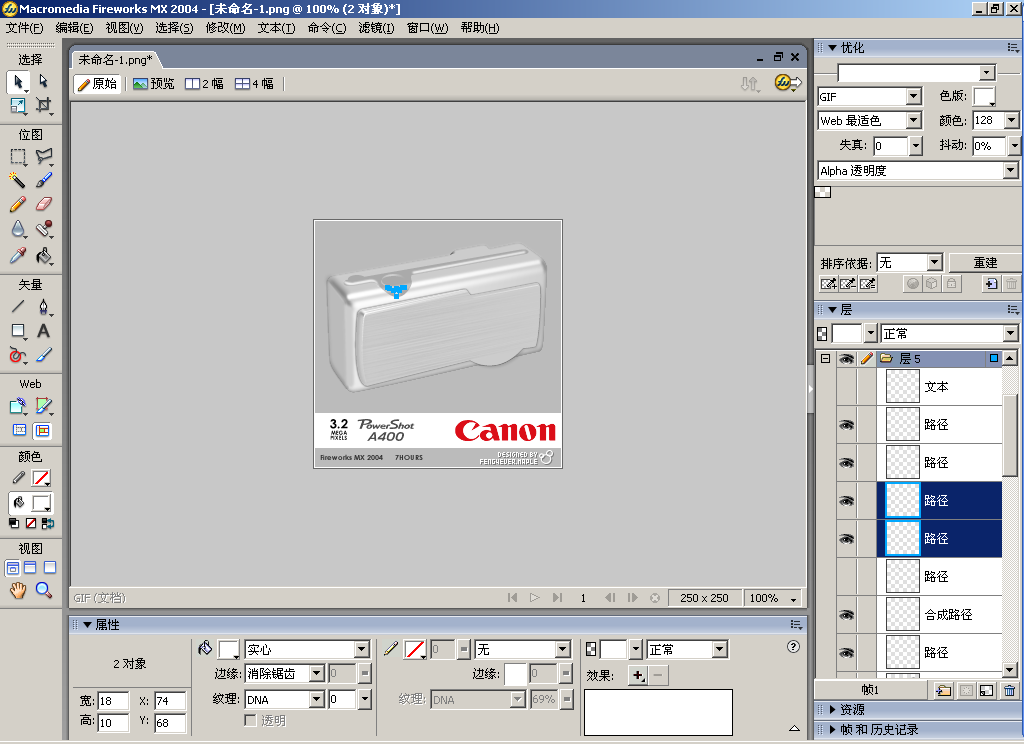Open properties panel help question mark
The image size is (1024, 744).
793,647
